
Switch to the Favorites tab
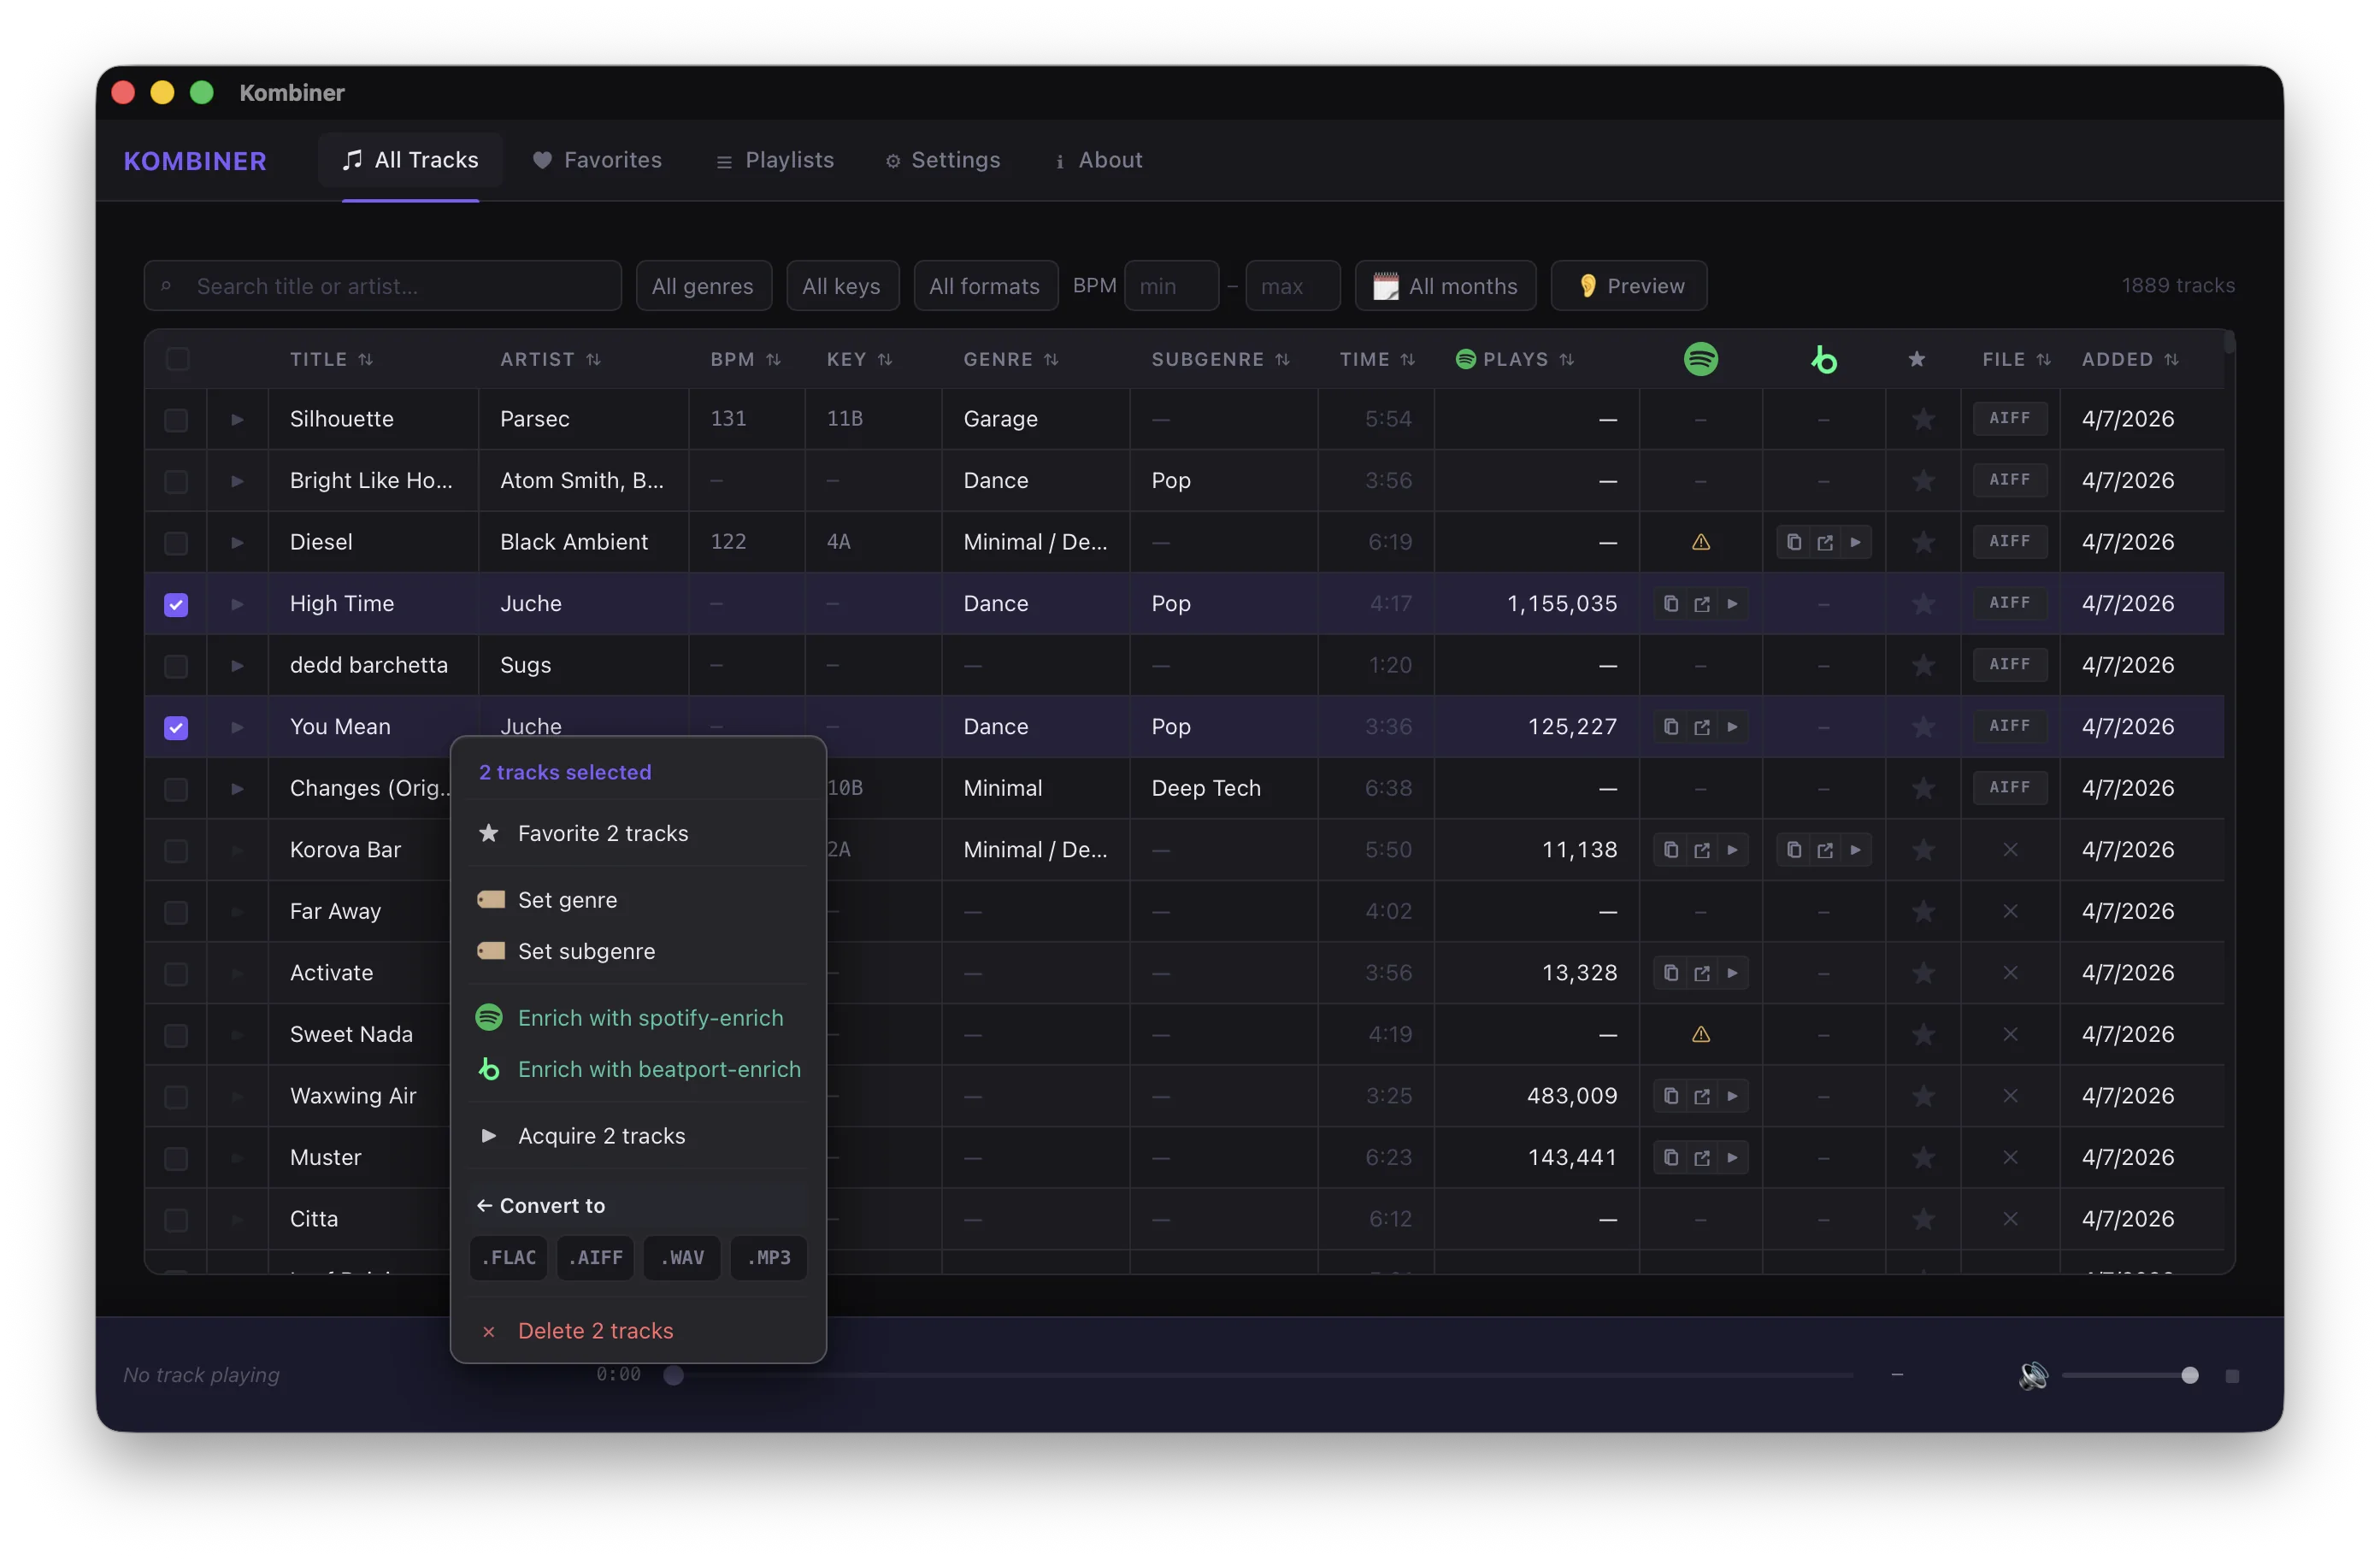pos(597,160)
